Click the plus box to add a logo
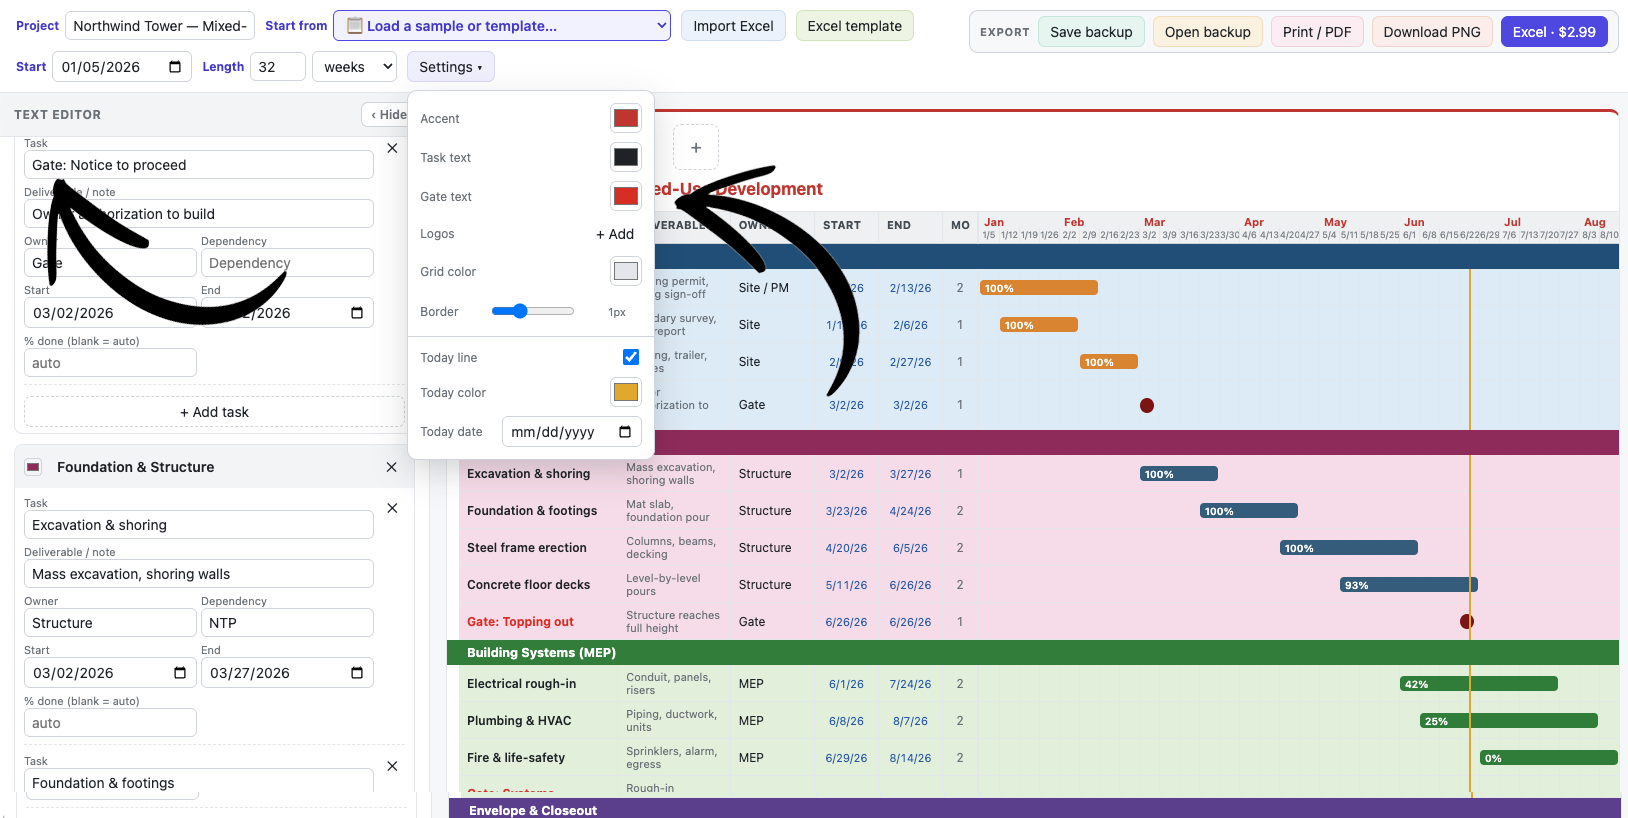 pos(696,147)
